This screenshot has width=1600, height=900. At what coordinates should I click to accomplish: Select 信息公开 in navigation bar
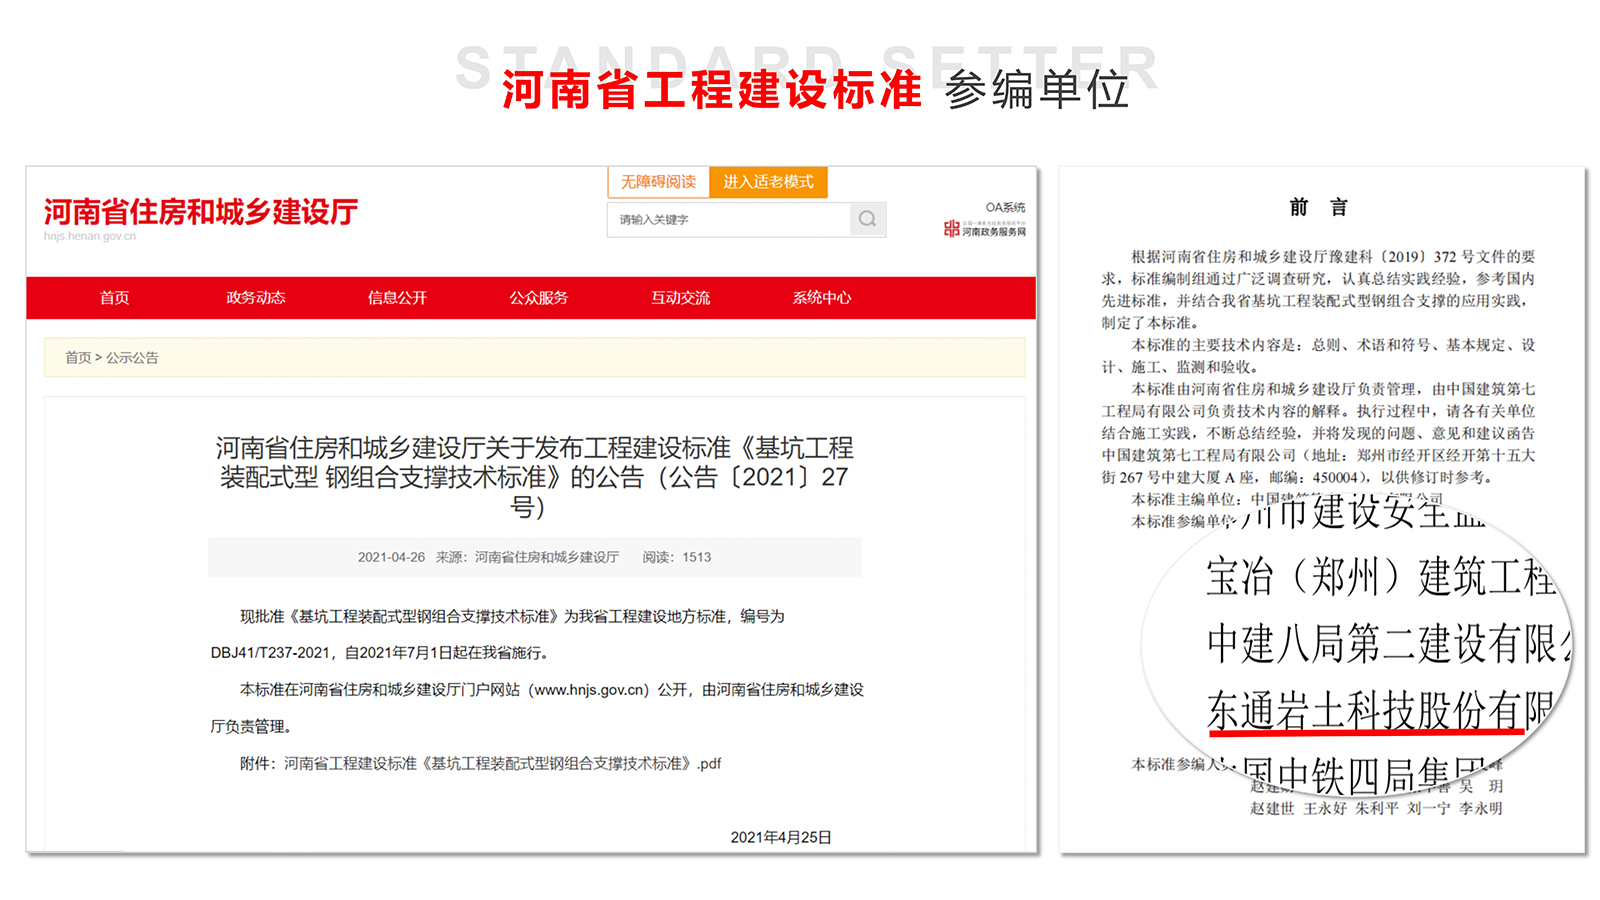(x=397, y=297)
